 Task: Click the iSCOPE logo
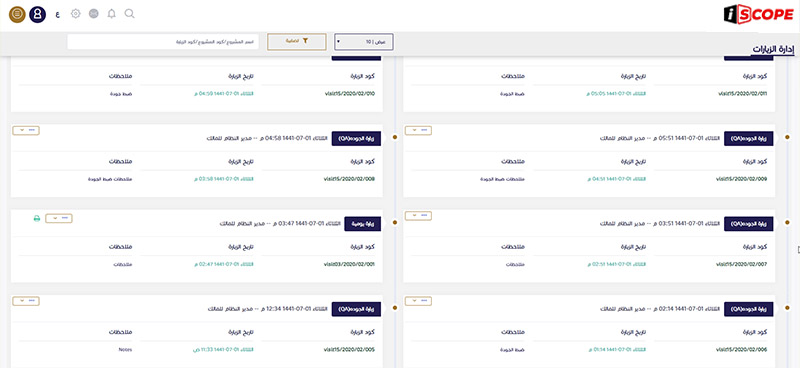click(758, 15)
